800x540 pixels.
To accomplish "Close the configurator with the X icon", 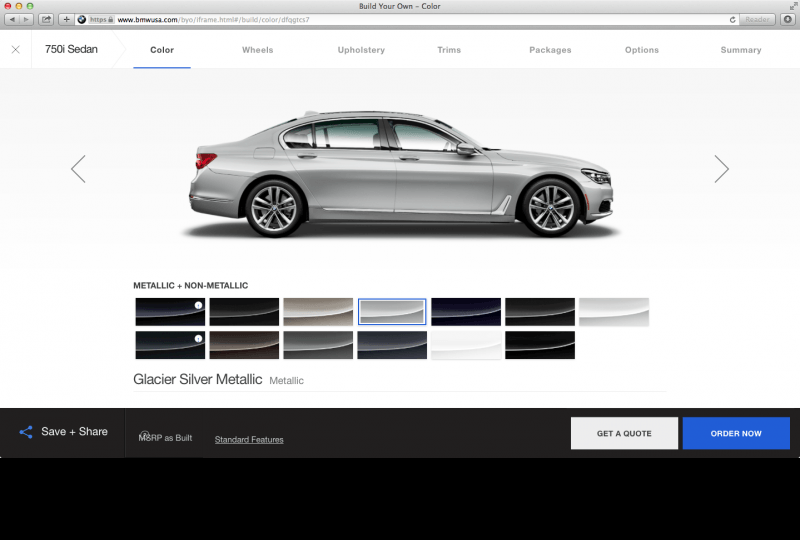I will (x=16, y=50).
